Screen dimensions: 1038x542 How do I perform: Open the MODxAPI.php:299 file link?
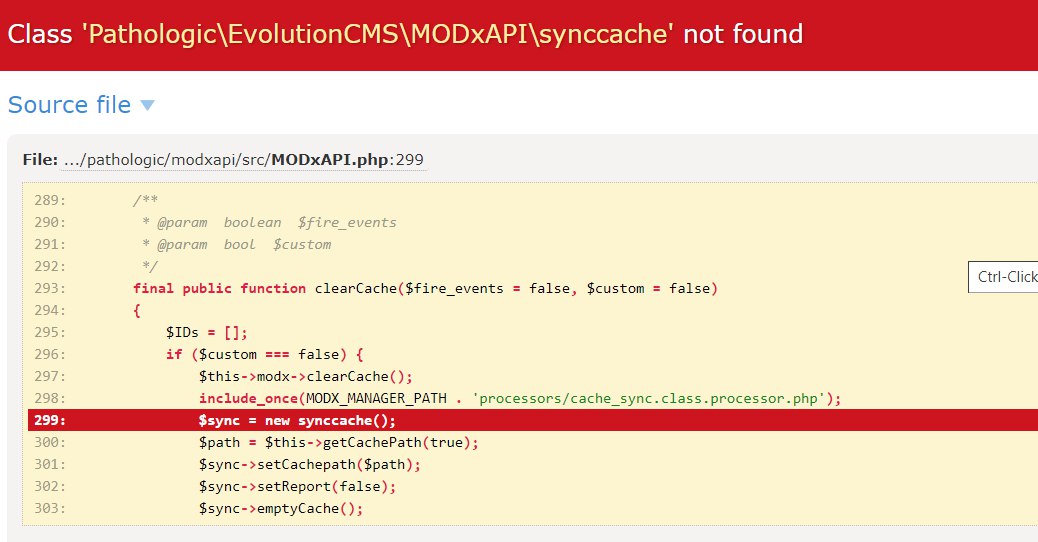(244, 160)
